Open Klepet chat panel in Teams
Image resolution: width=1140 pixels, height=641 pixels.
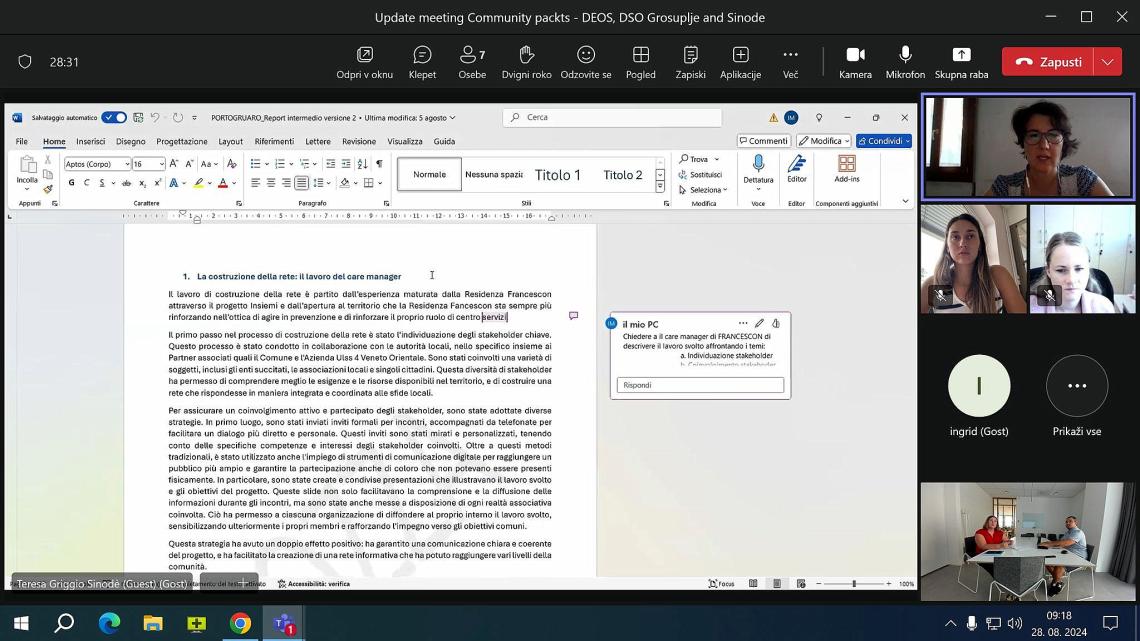[422, 62]
